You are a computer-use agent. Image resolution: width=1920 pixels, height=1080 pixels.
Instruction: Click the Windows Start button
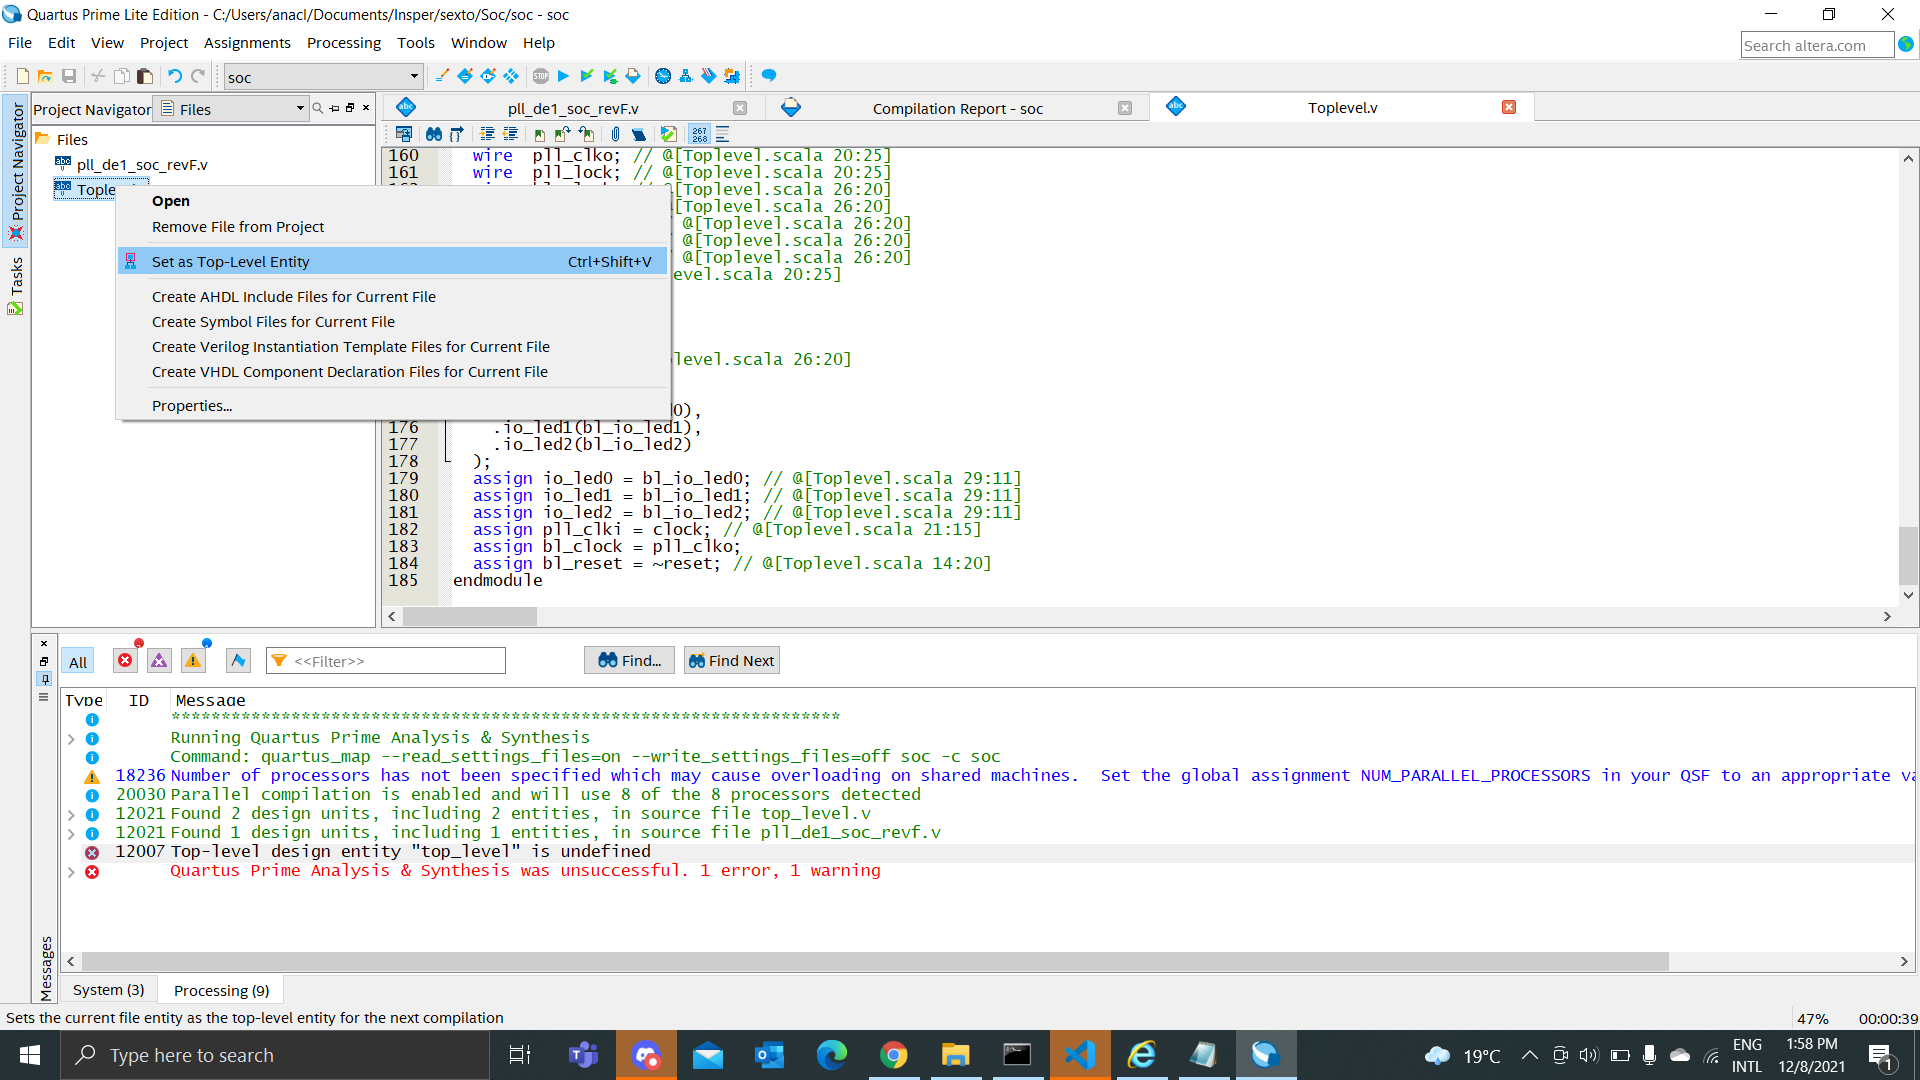click(30, 1055)
